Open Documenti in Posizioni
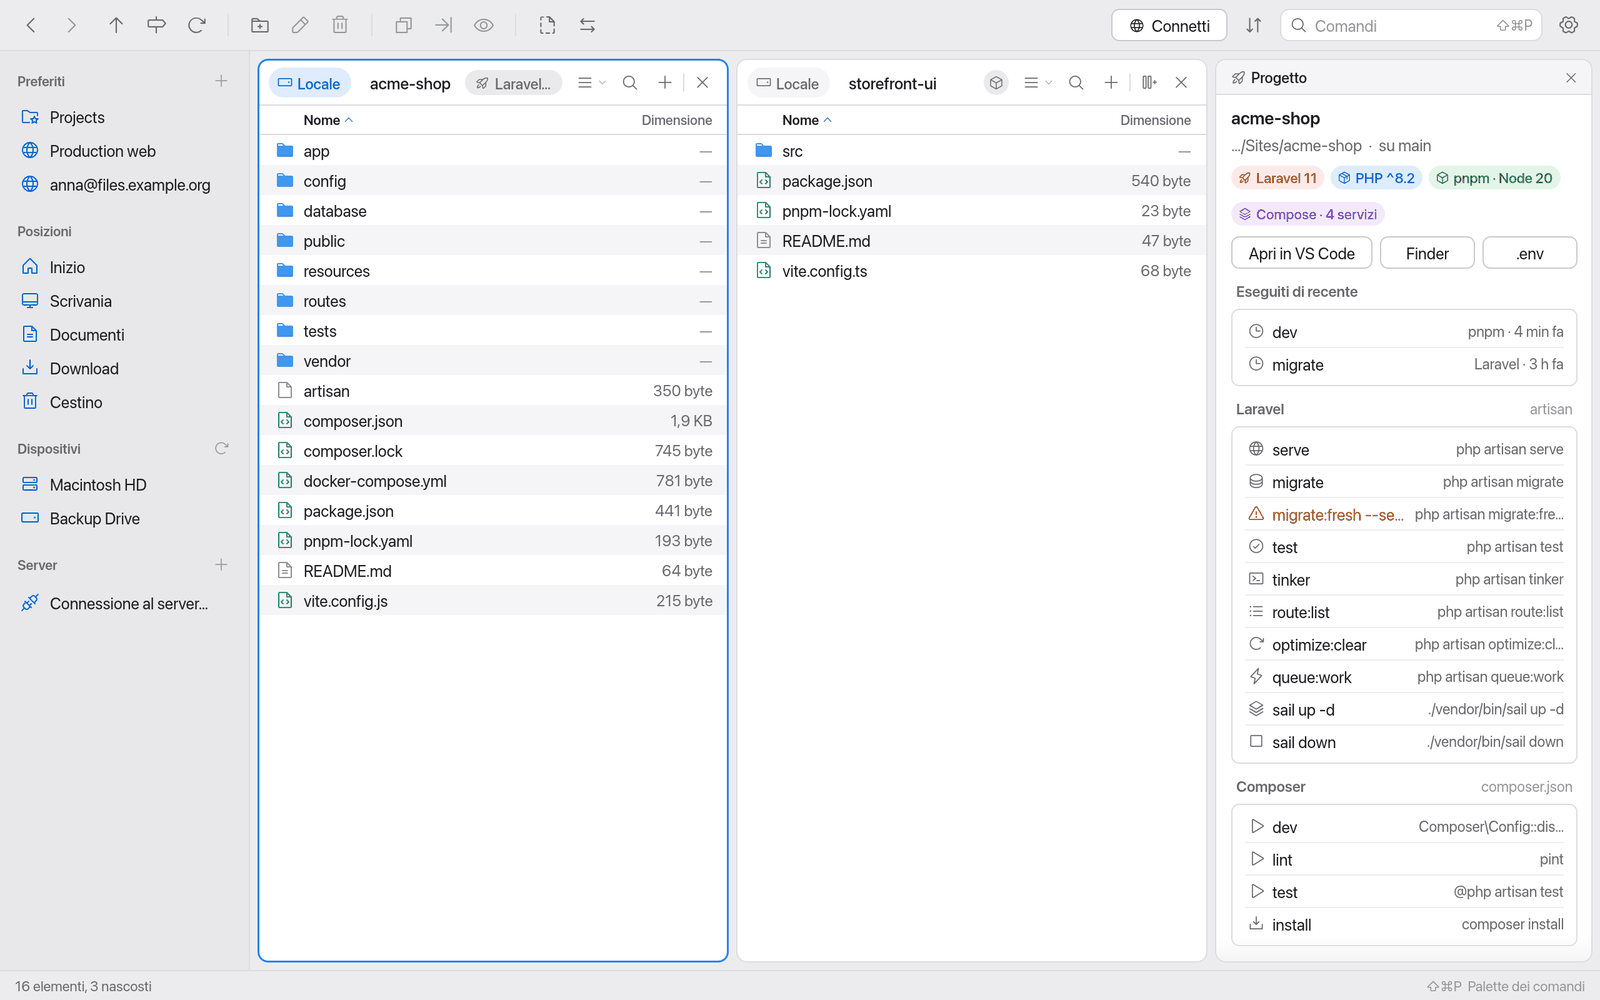Viewport: 1600px width, 1000px height. [124, 335]
